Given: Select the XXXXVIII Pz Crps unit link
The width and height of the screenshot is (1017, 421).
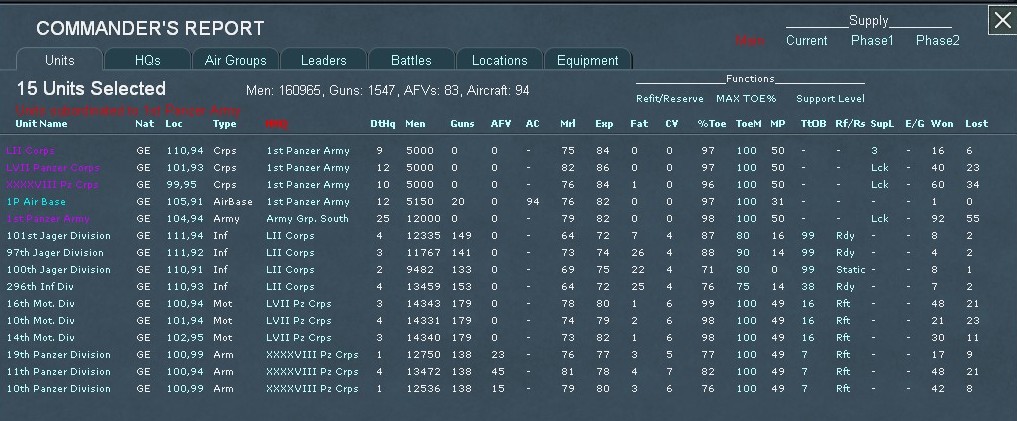Looking at the screenshot, I should [x=52, y=184].
